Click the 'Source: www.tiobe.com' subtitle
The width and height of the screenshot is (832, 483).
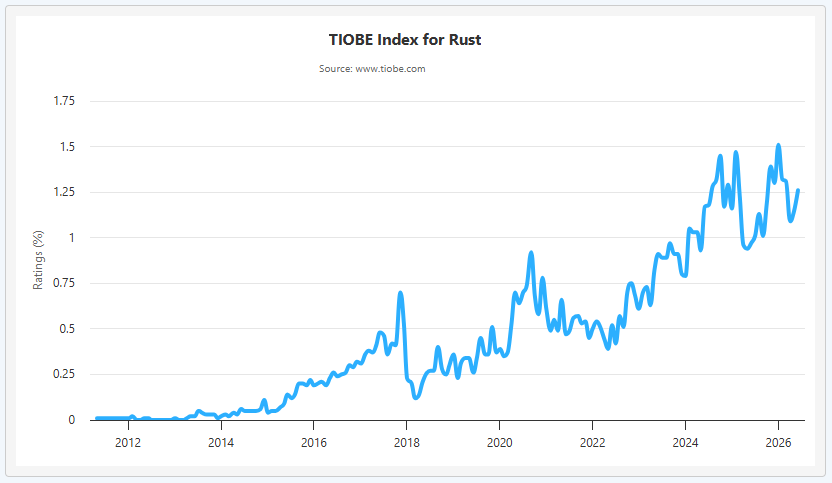(x=372, y=68)
